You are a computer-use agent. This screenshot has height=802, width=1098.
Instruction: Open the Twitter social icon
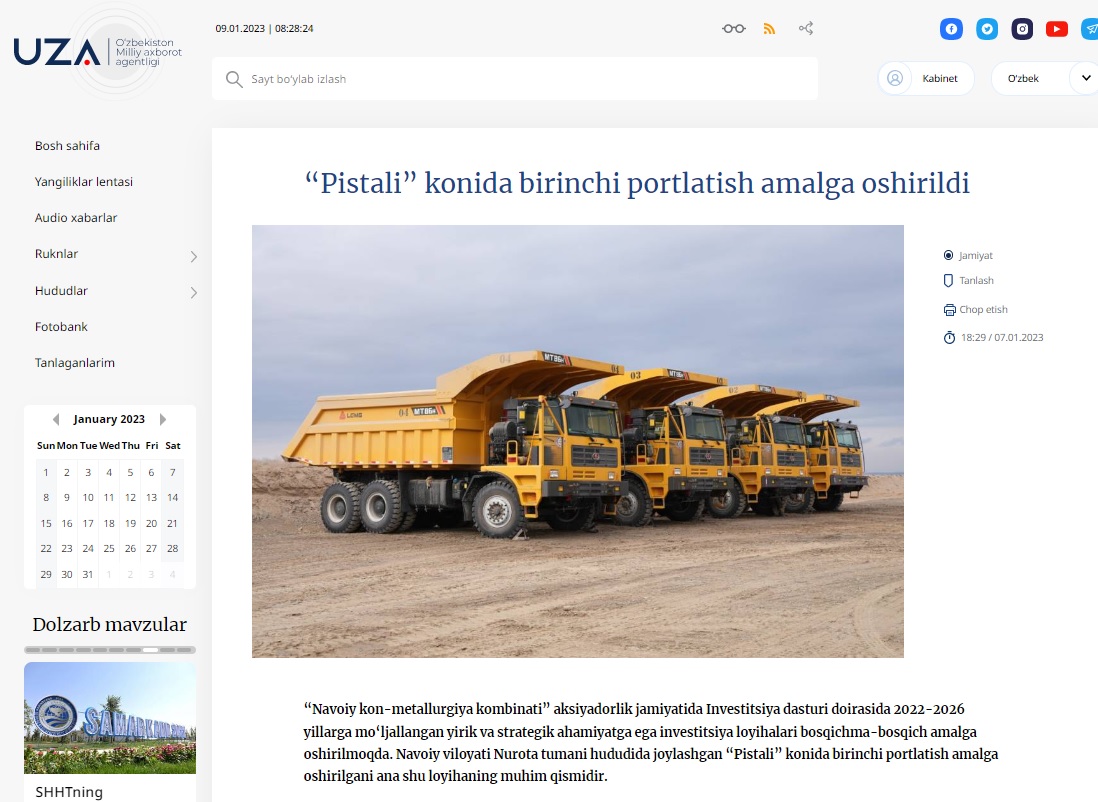point(987,29)
